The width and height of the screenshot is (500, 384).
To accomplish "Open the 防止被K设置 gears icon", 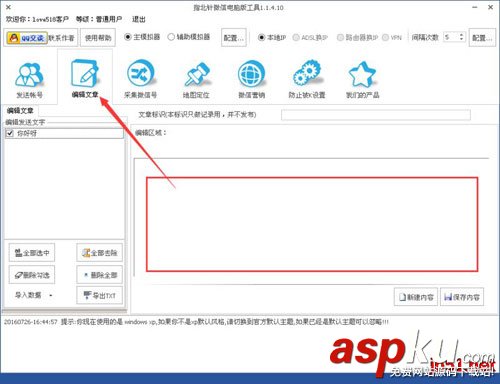I will coord(307,79).
